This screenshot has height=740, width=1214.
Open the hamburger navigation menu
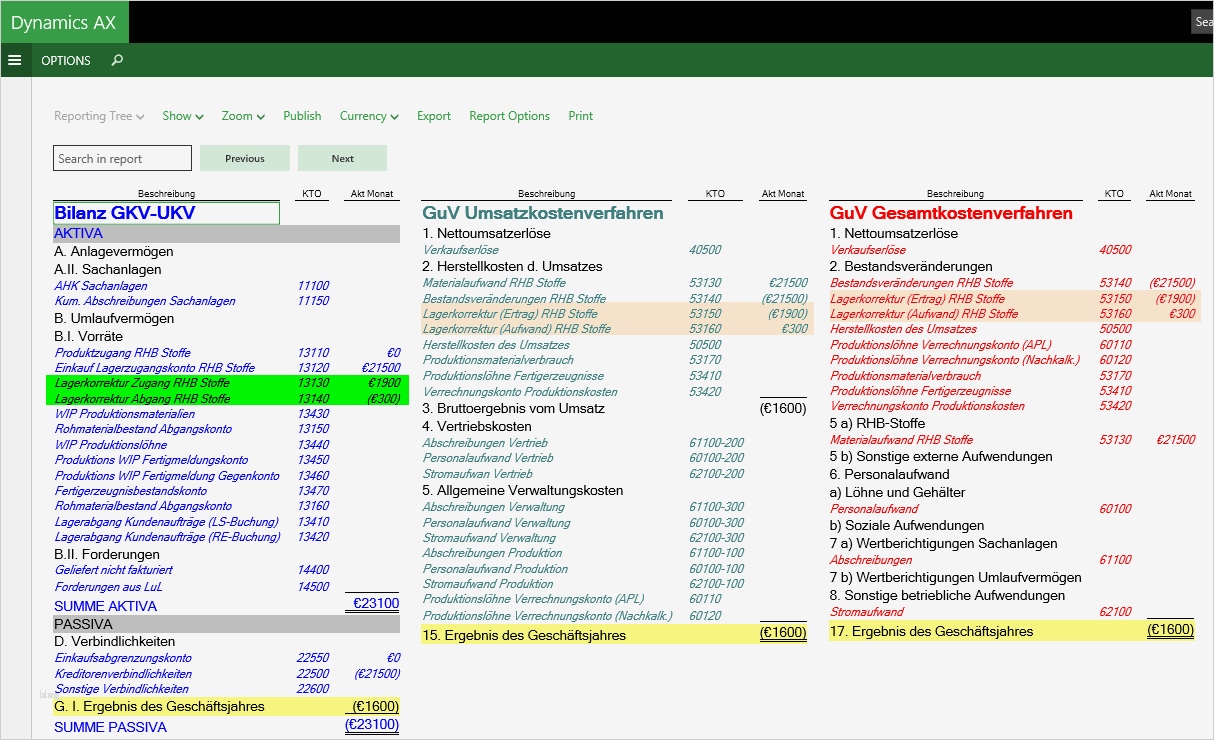pos(14,60)
